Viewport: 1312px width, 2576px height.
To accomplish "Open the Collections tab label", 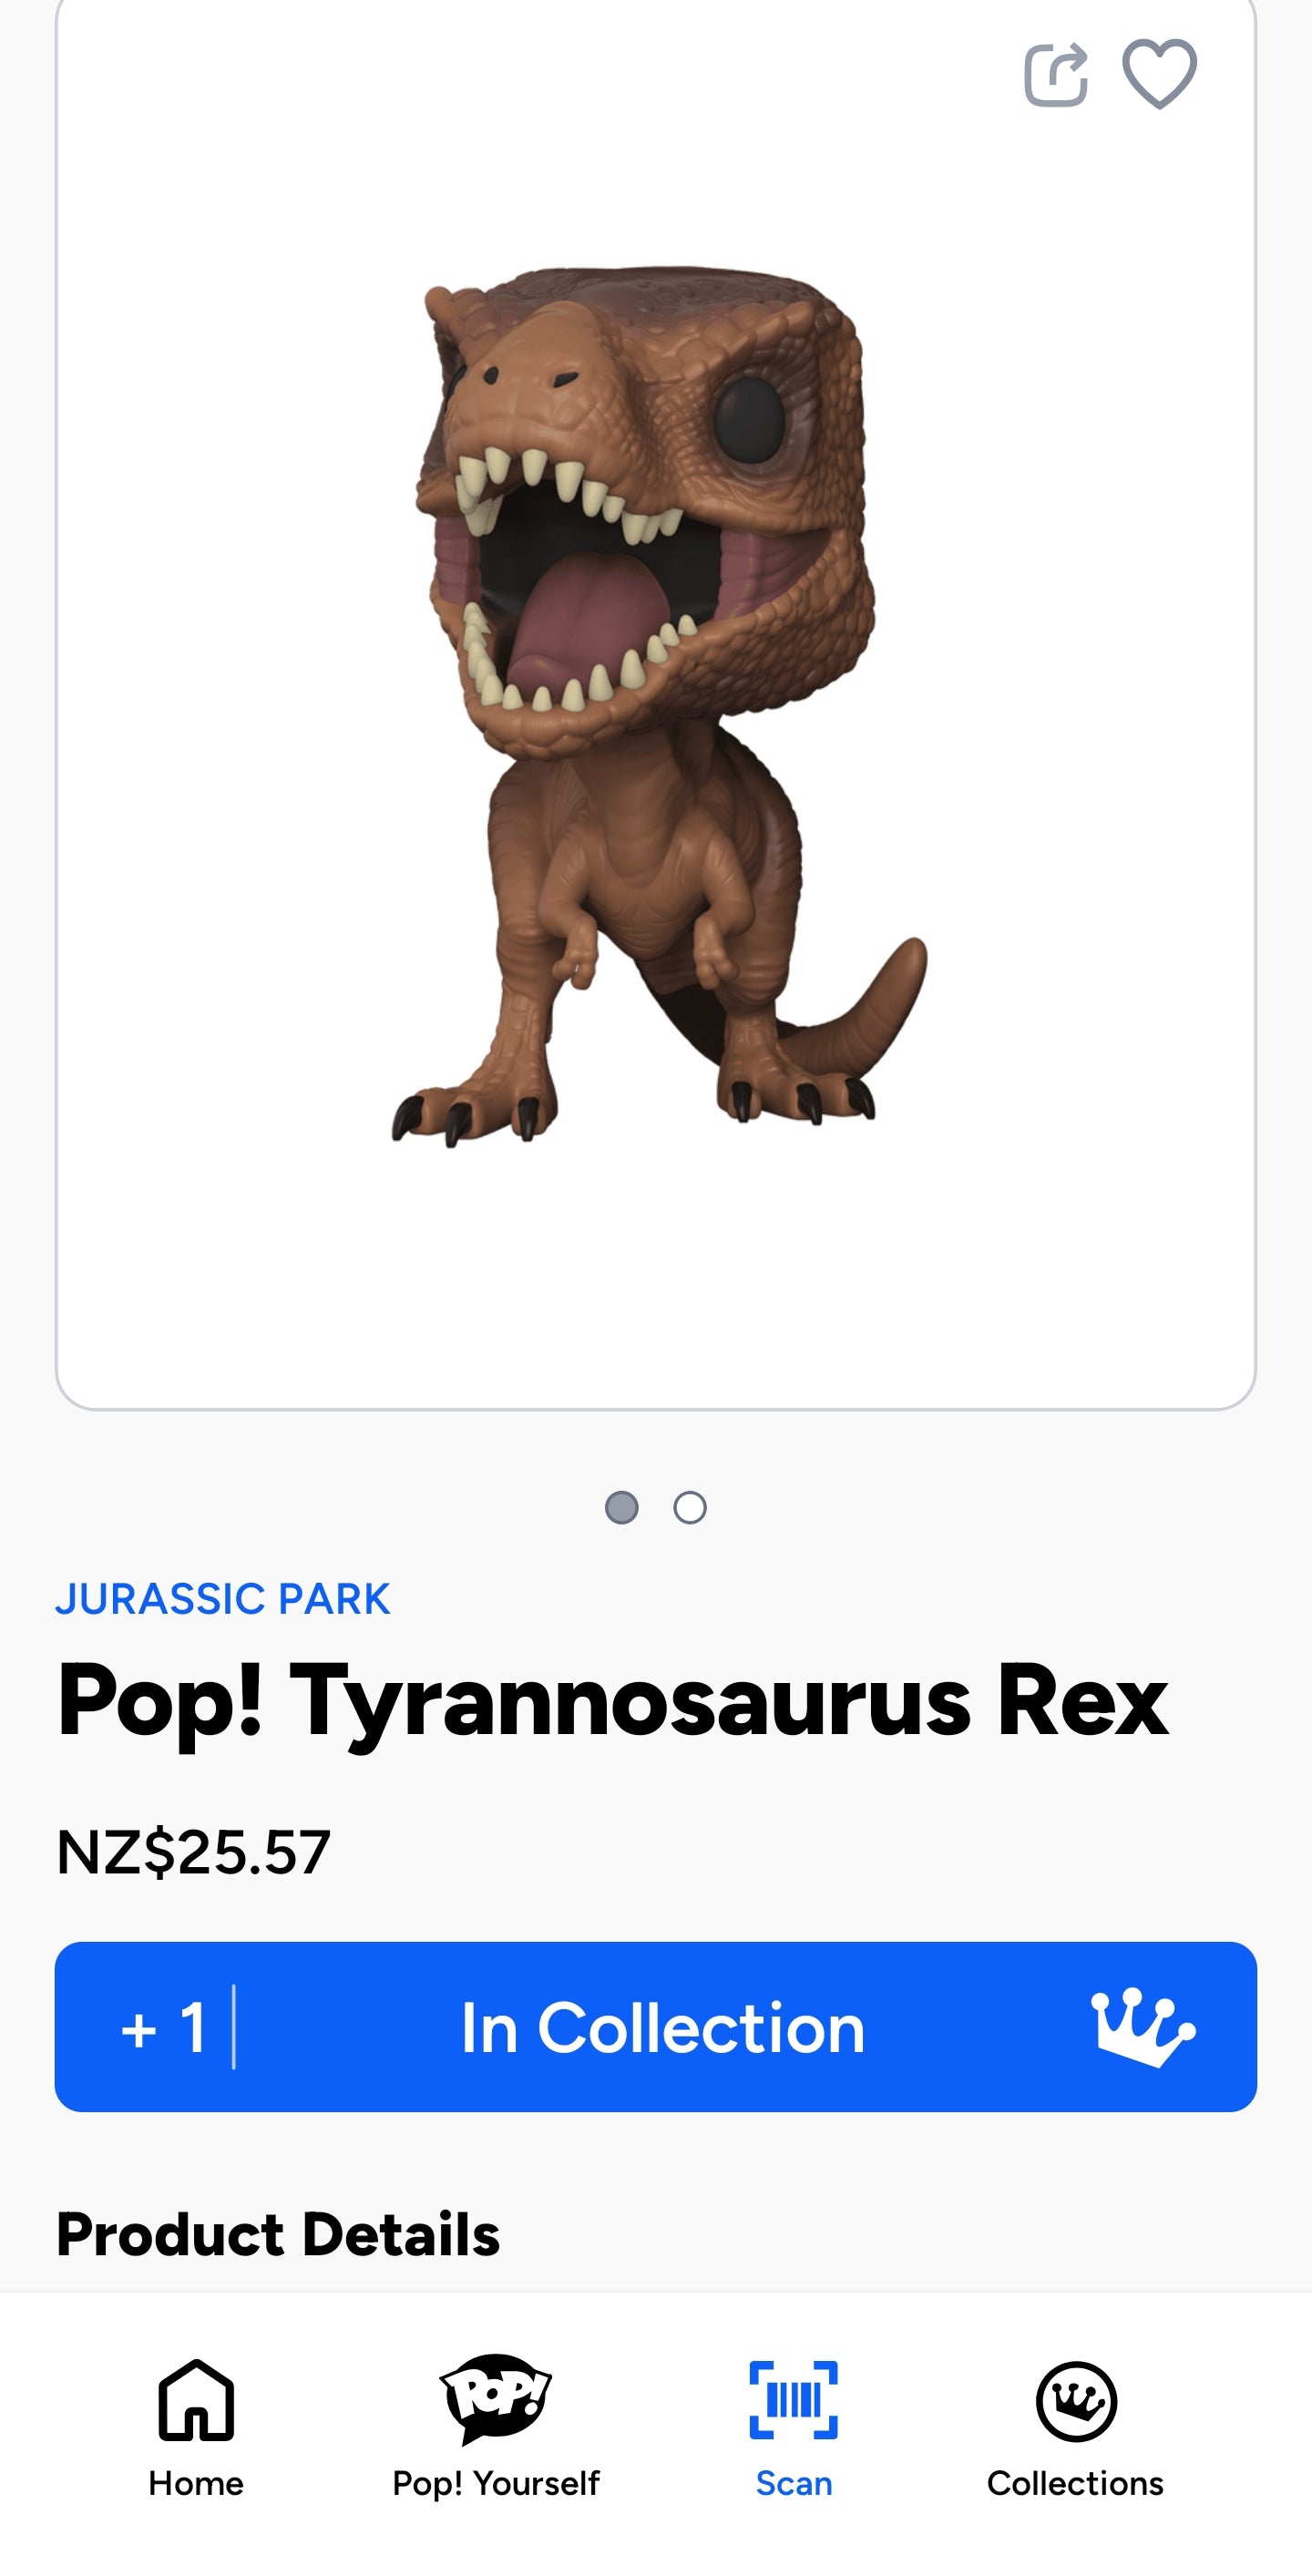I will point(1075,2483).
